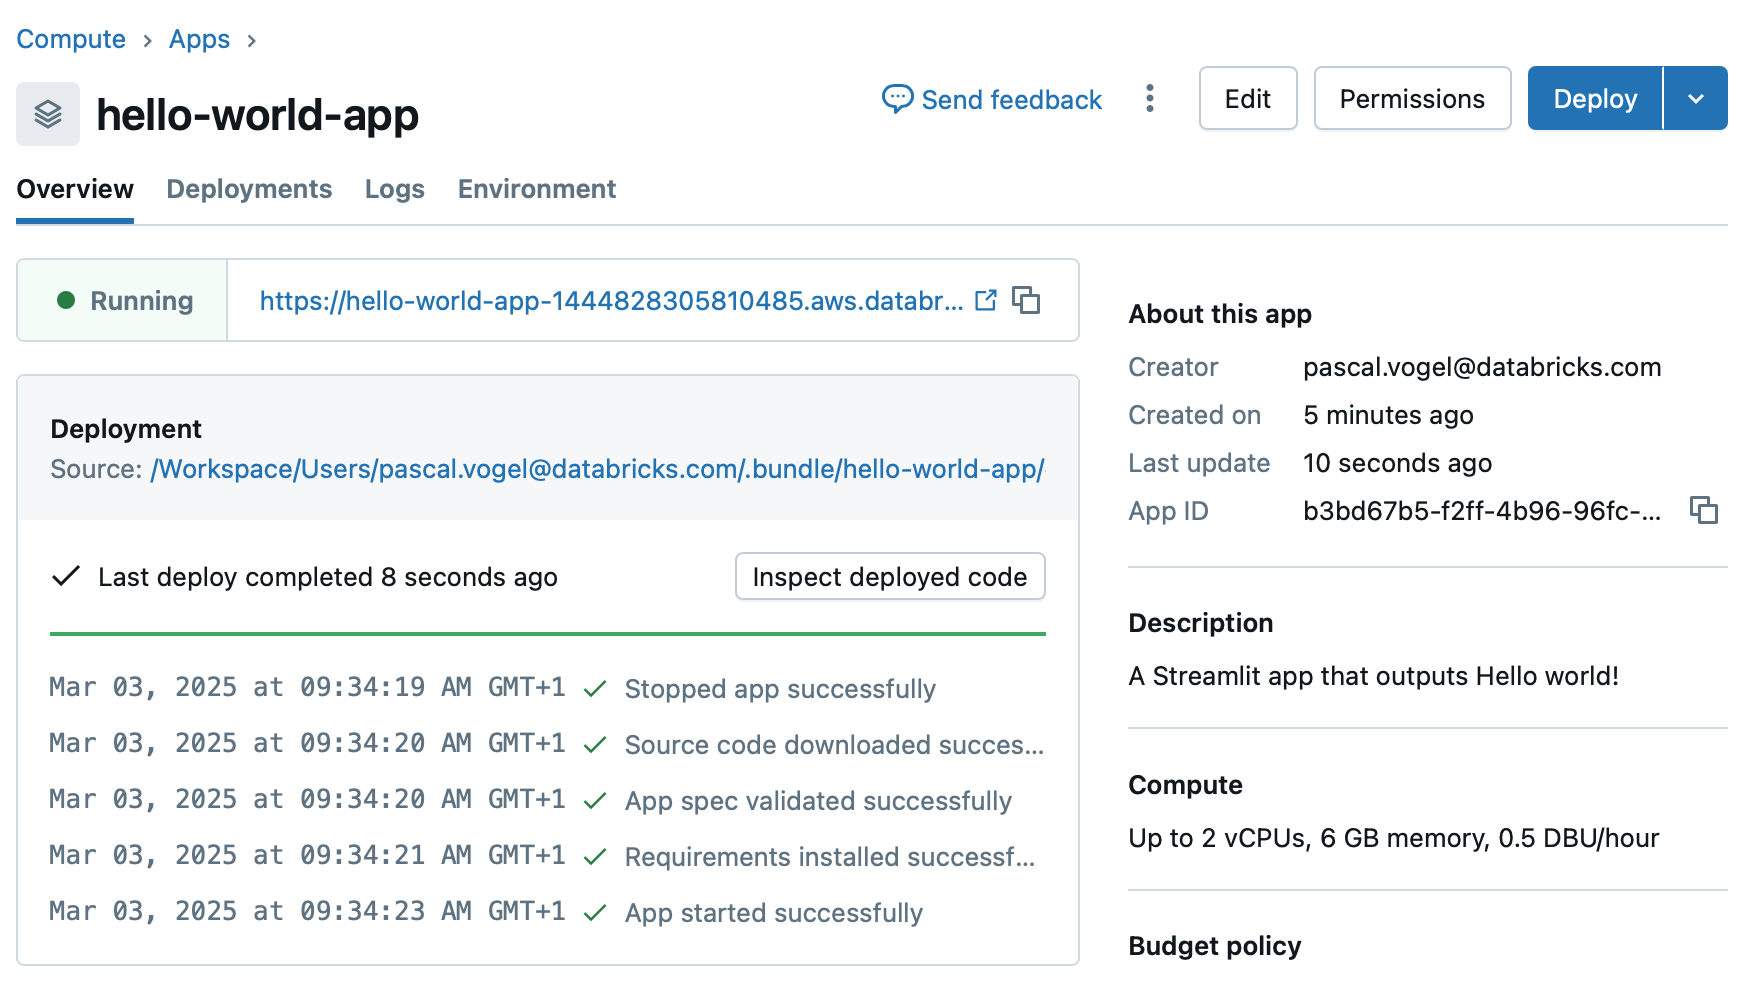
Task: Click the Send feedback link
Action: [x=992, y=99]
